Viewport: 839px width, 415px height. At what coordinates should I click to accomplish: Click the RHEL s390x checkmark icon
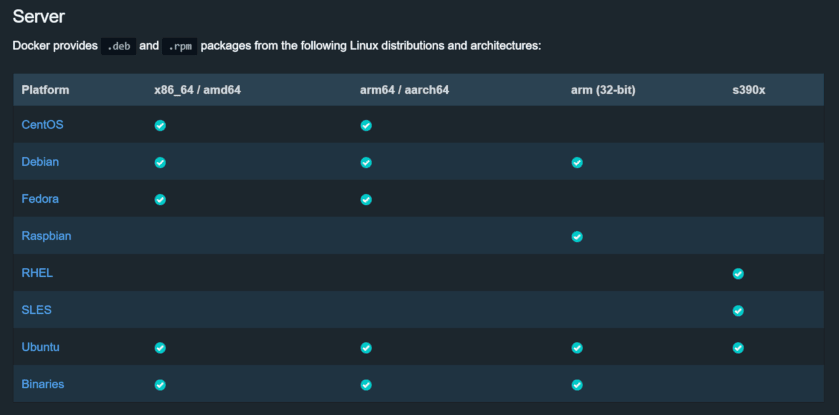738,273
